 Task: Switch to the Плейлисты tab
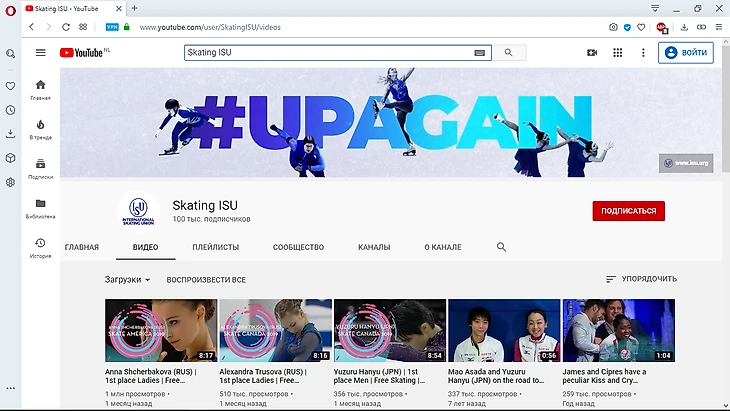pos(215,247)
